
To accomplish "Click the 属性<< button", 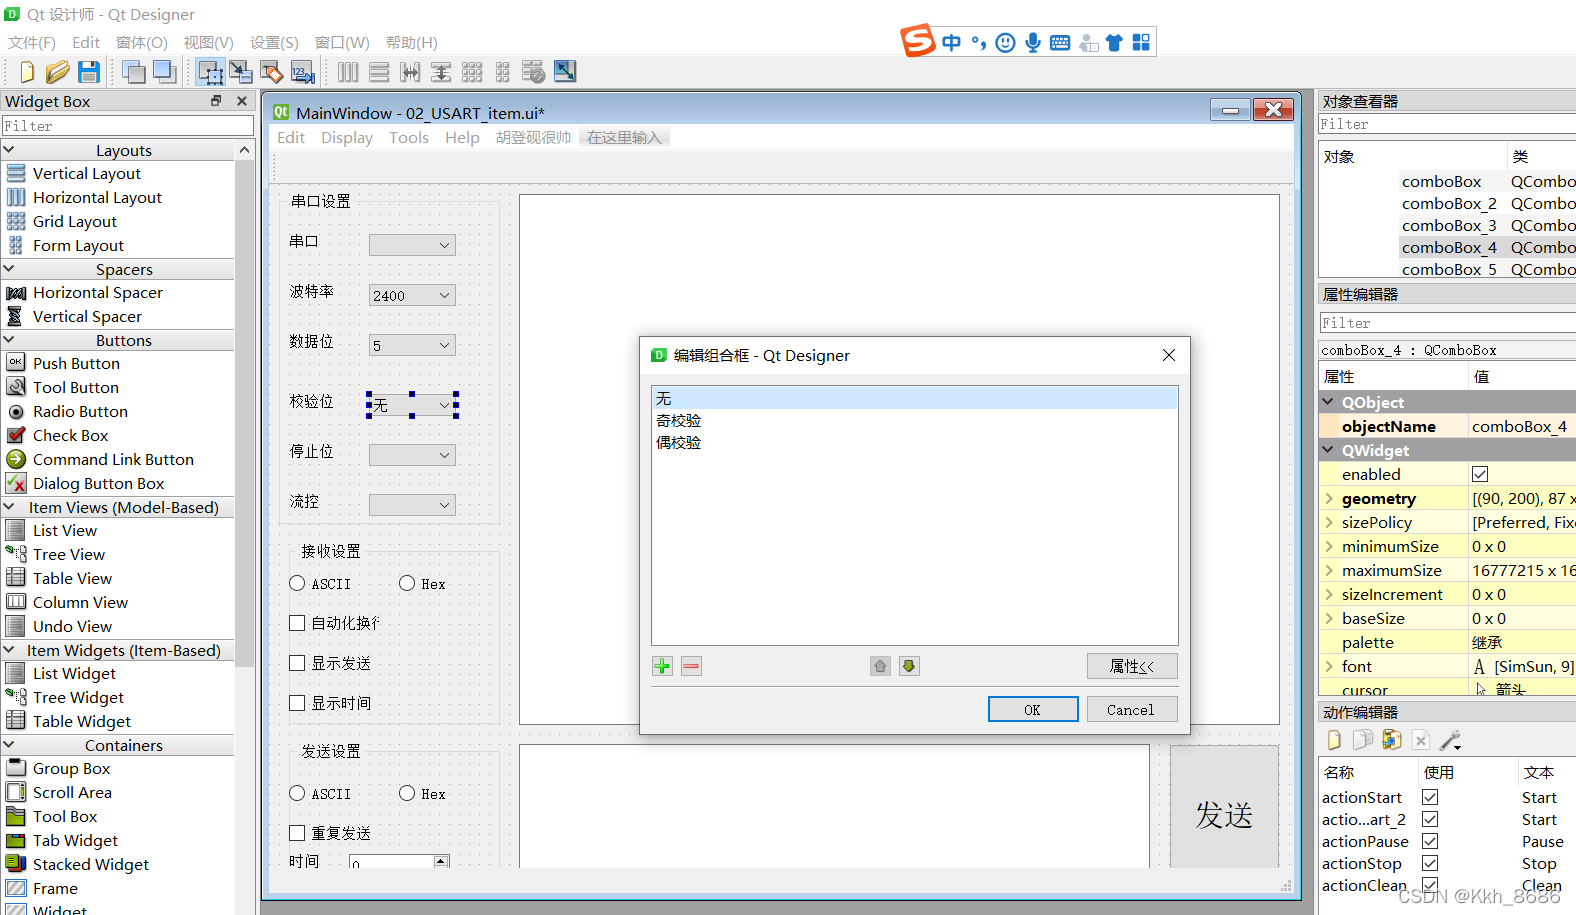I will point(1132,666).
